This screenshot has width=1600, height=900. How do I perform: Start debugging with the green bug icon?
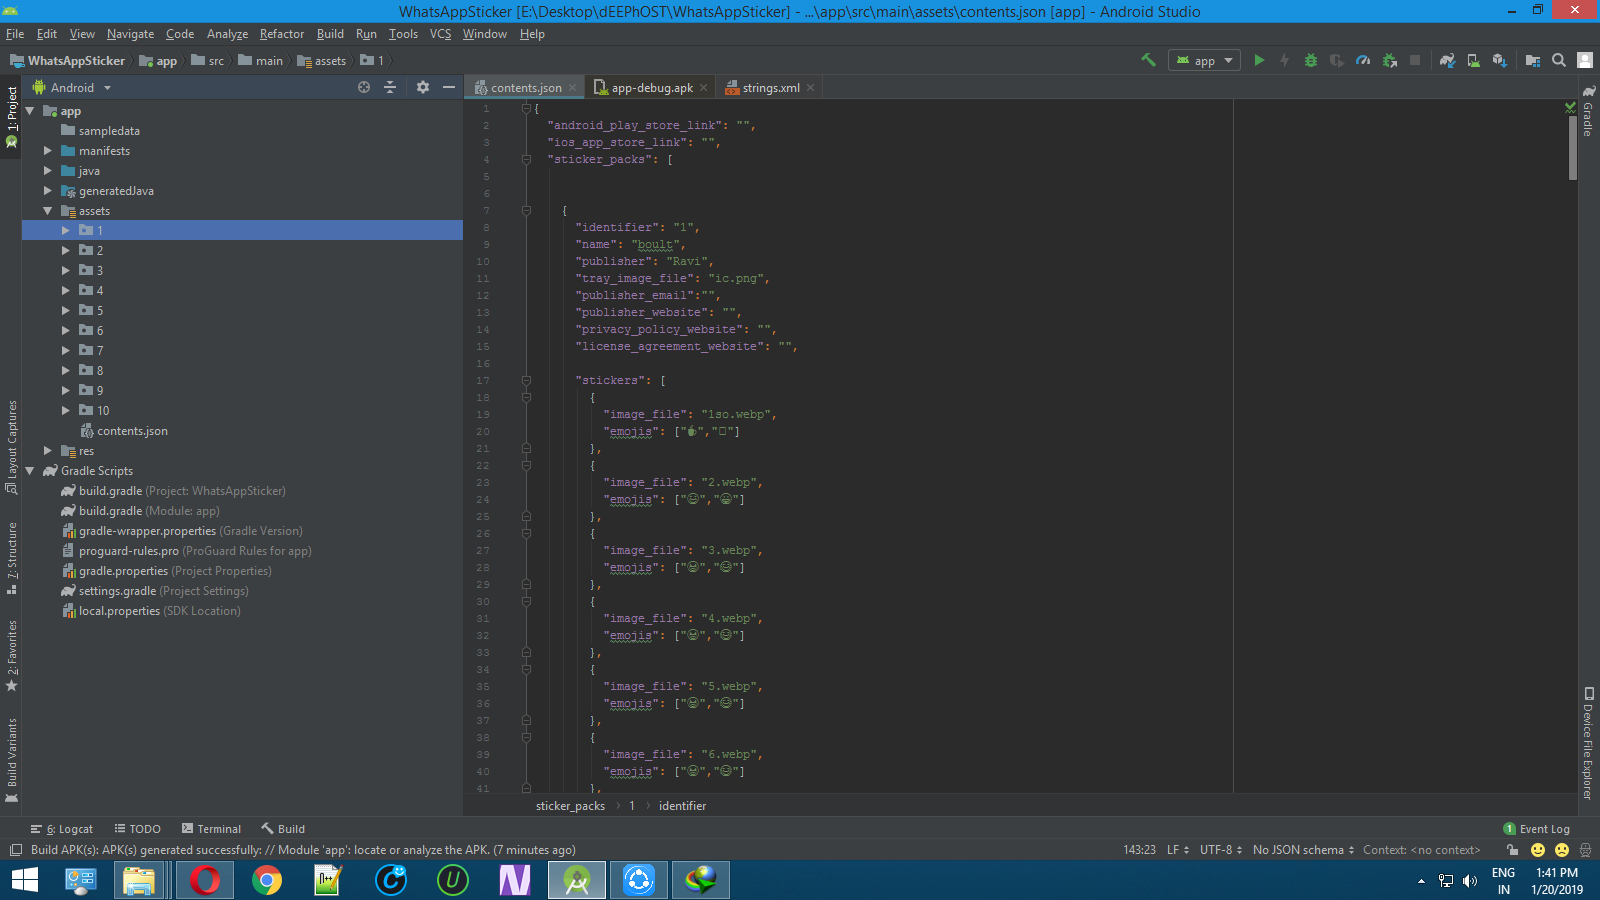pyautogui.click(x=1311, y=60)
